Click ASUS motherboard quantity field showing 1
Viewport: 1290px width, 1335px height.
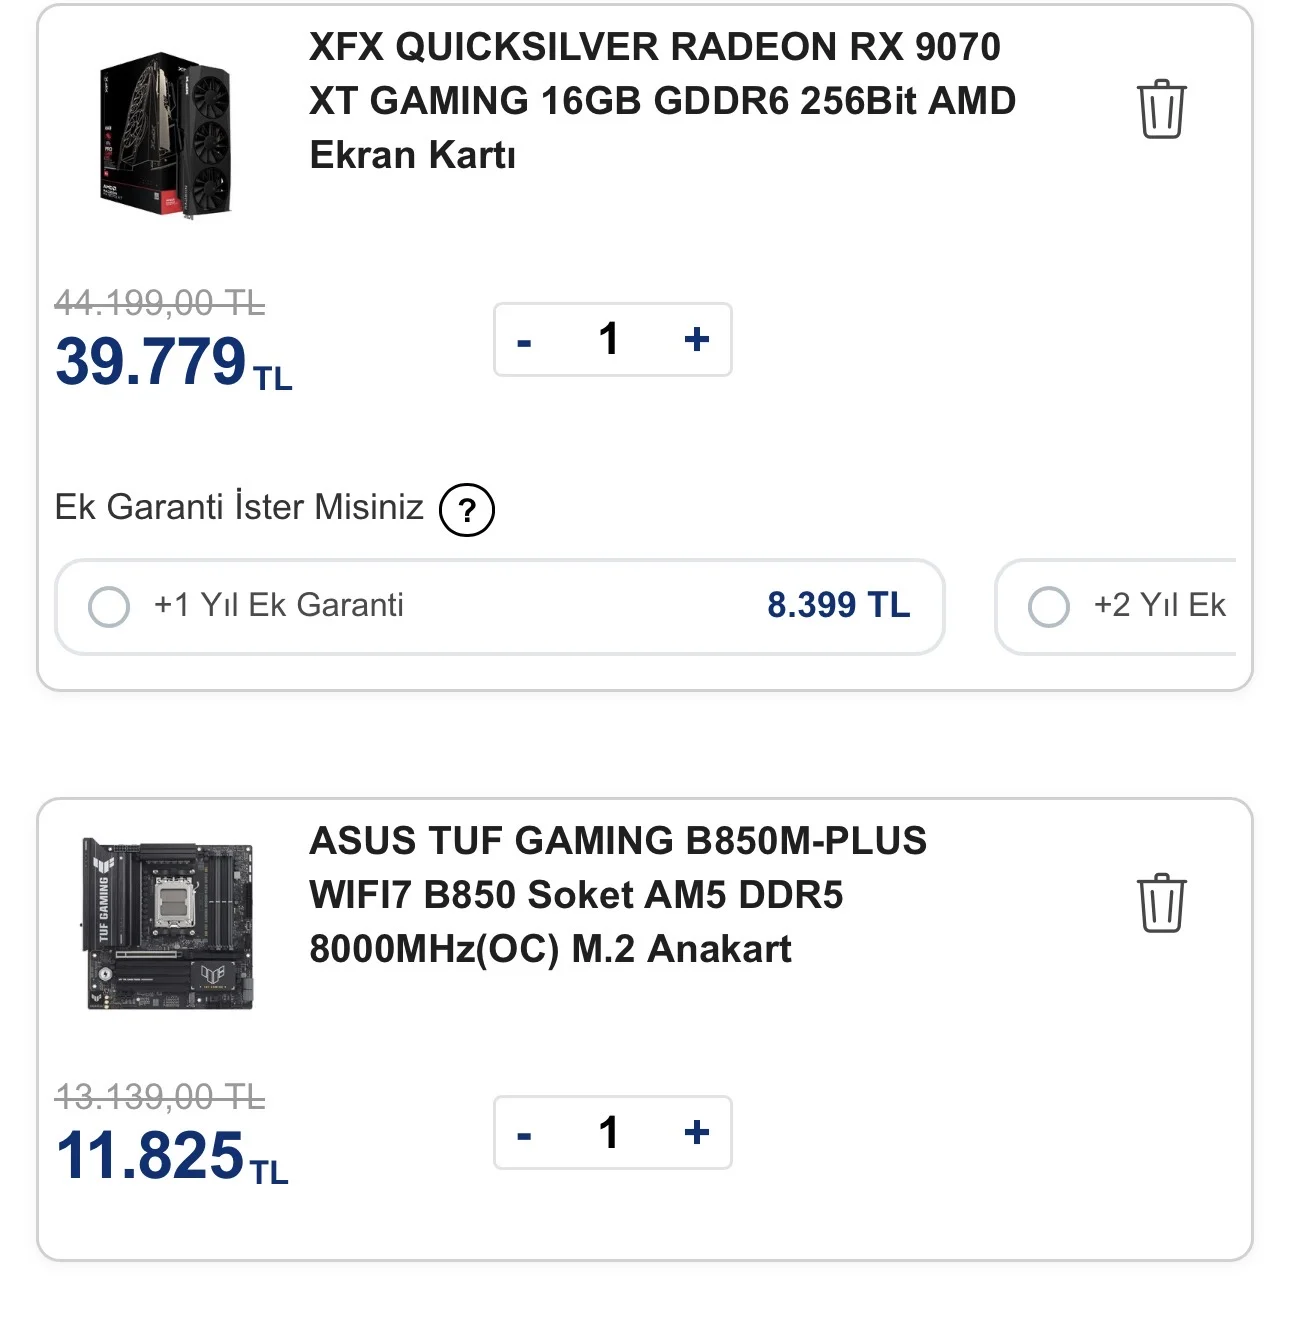[x=609, y=1133]
